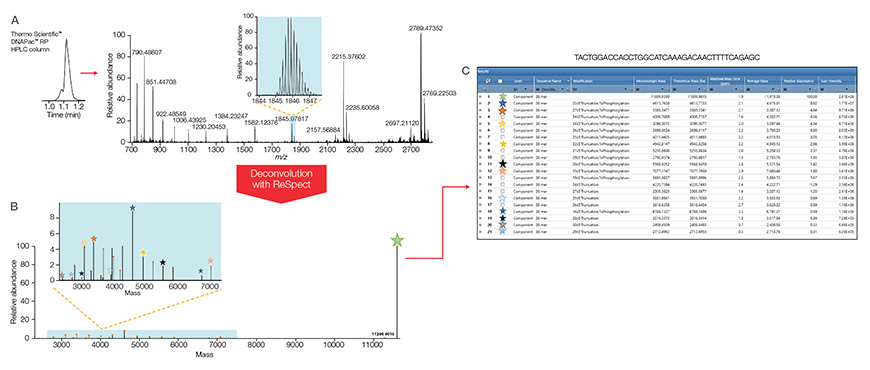The width and height of the screenshot is (870, 370).
Task: Sort by the Theoretical Mass column header
Action: 689,81
